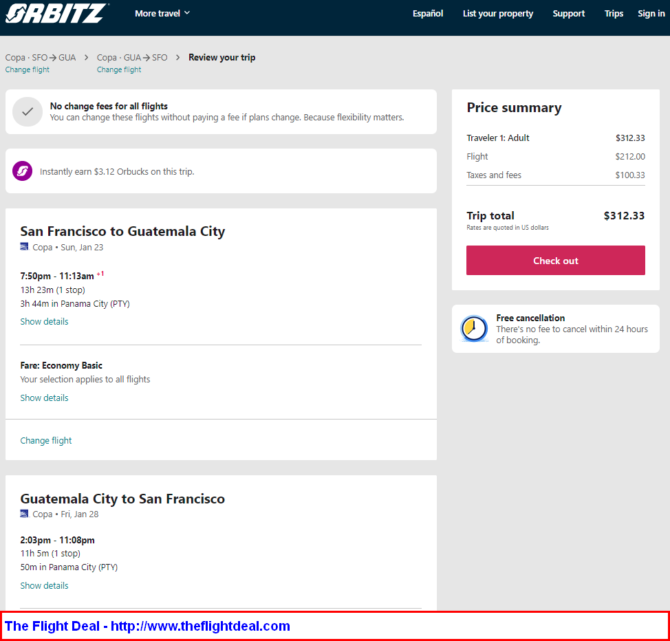
Task: Click '13h 23m (1 stop)' duration text
Action: [53, 290]
